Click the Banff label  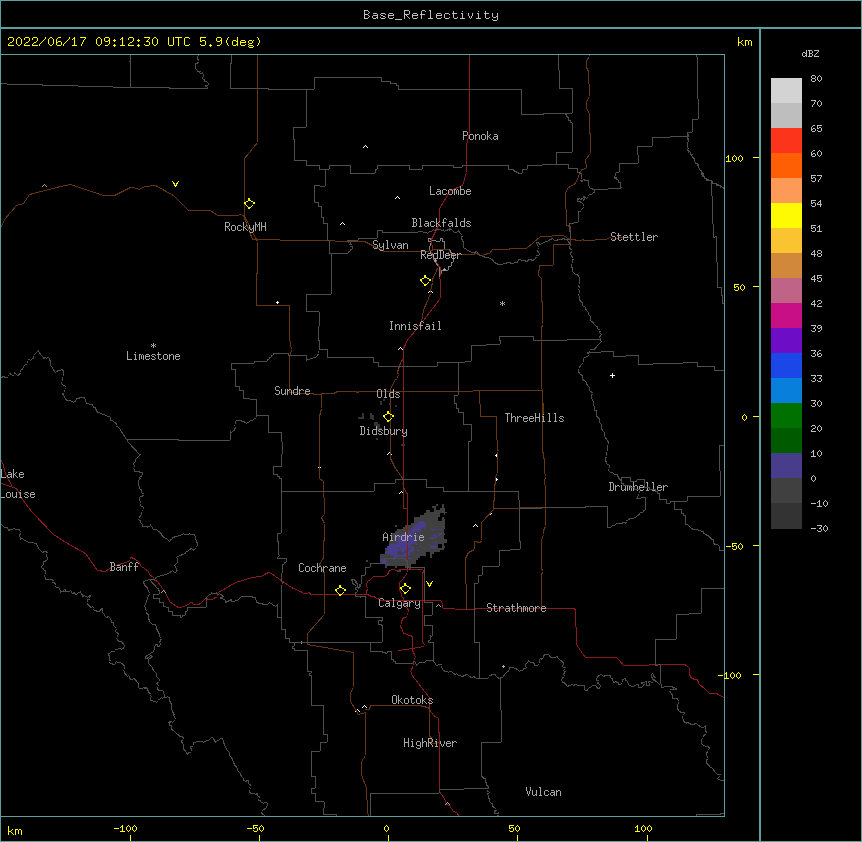point(124,567)
